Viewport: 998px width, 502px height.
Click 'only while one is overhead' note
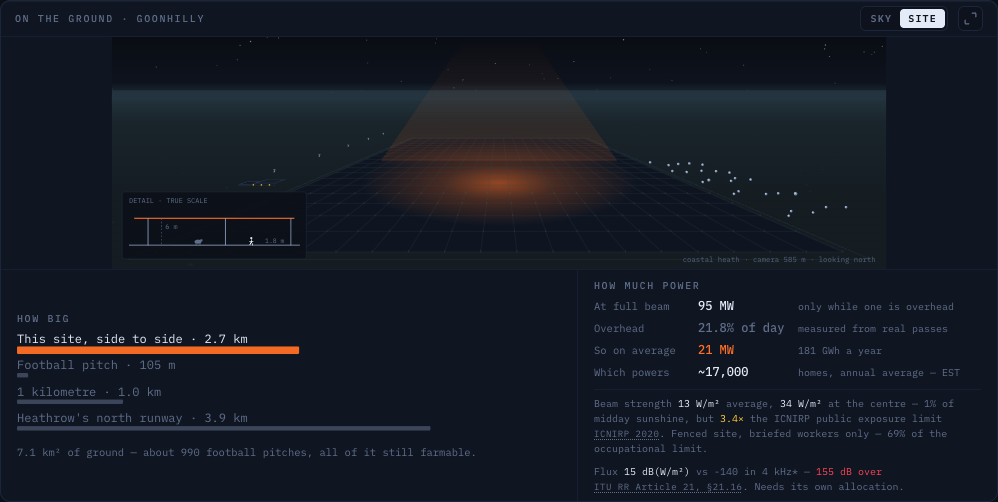[876, 307]
